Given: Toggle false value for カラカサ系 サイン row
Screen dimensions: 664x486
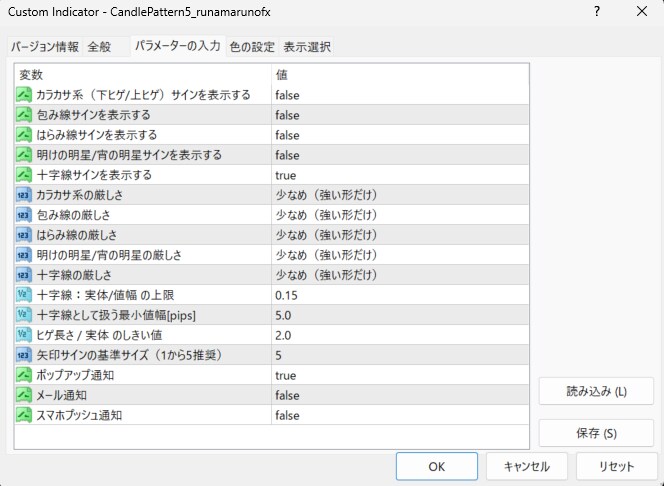Looking at the screenshot, I should coord(400,95).
